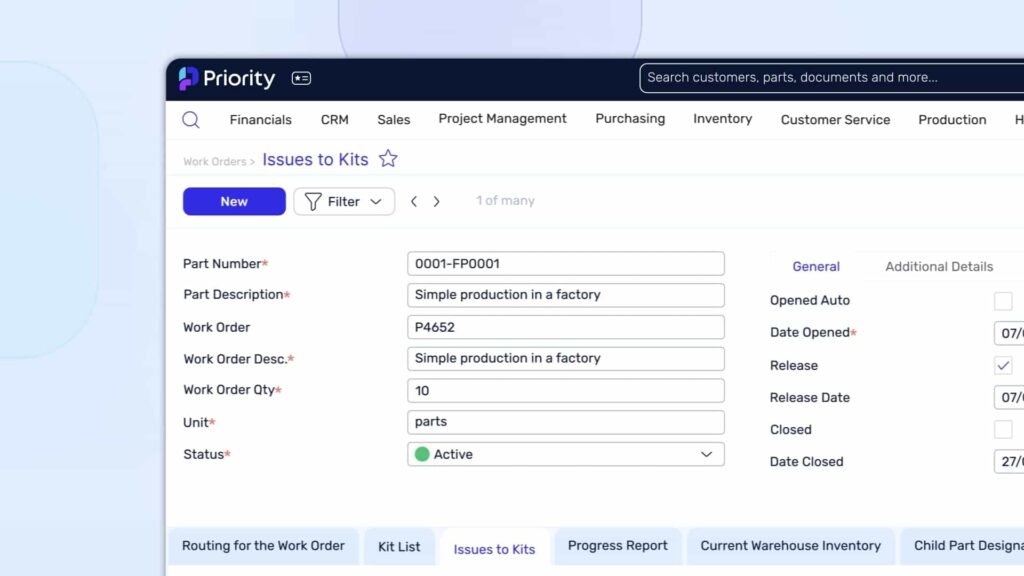Open Routing for the Work Order tab
This screenshot has height=576, width=1024.
pyautogui.click(x=263, y=546)
